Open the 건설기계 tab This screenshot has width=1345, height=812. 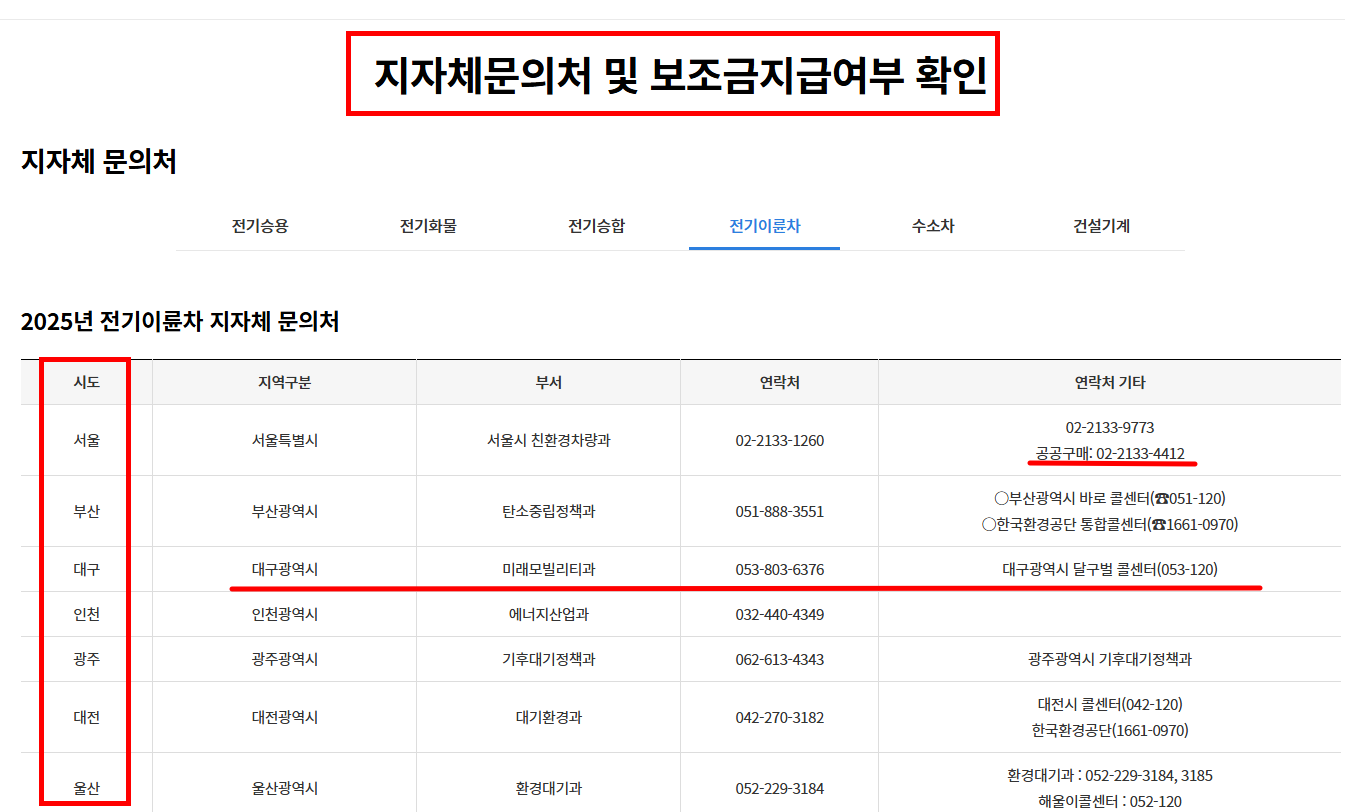pos(1100,226)
